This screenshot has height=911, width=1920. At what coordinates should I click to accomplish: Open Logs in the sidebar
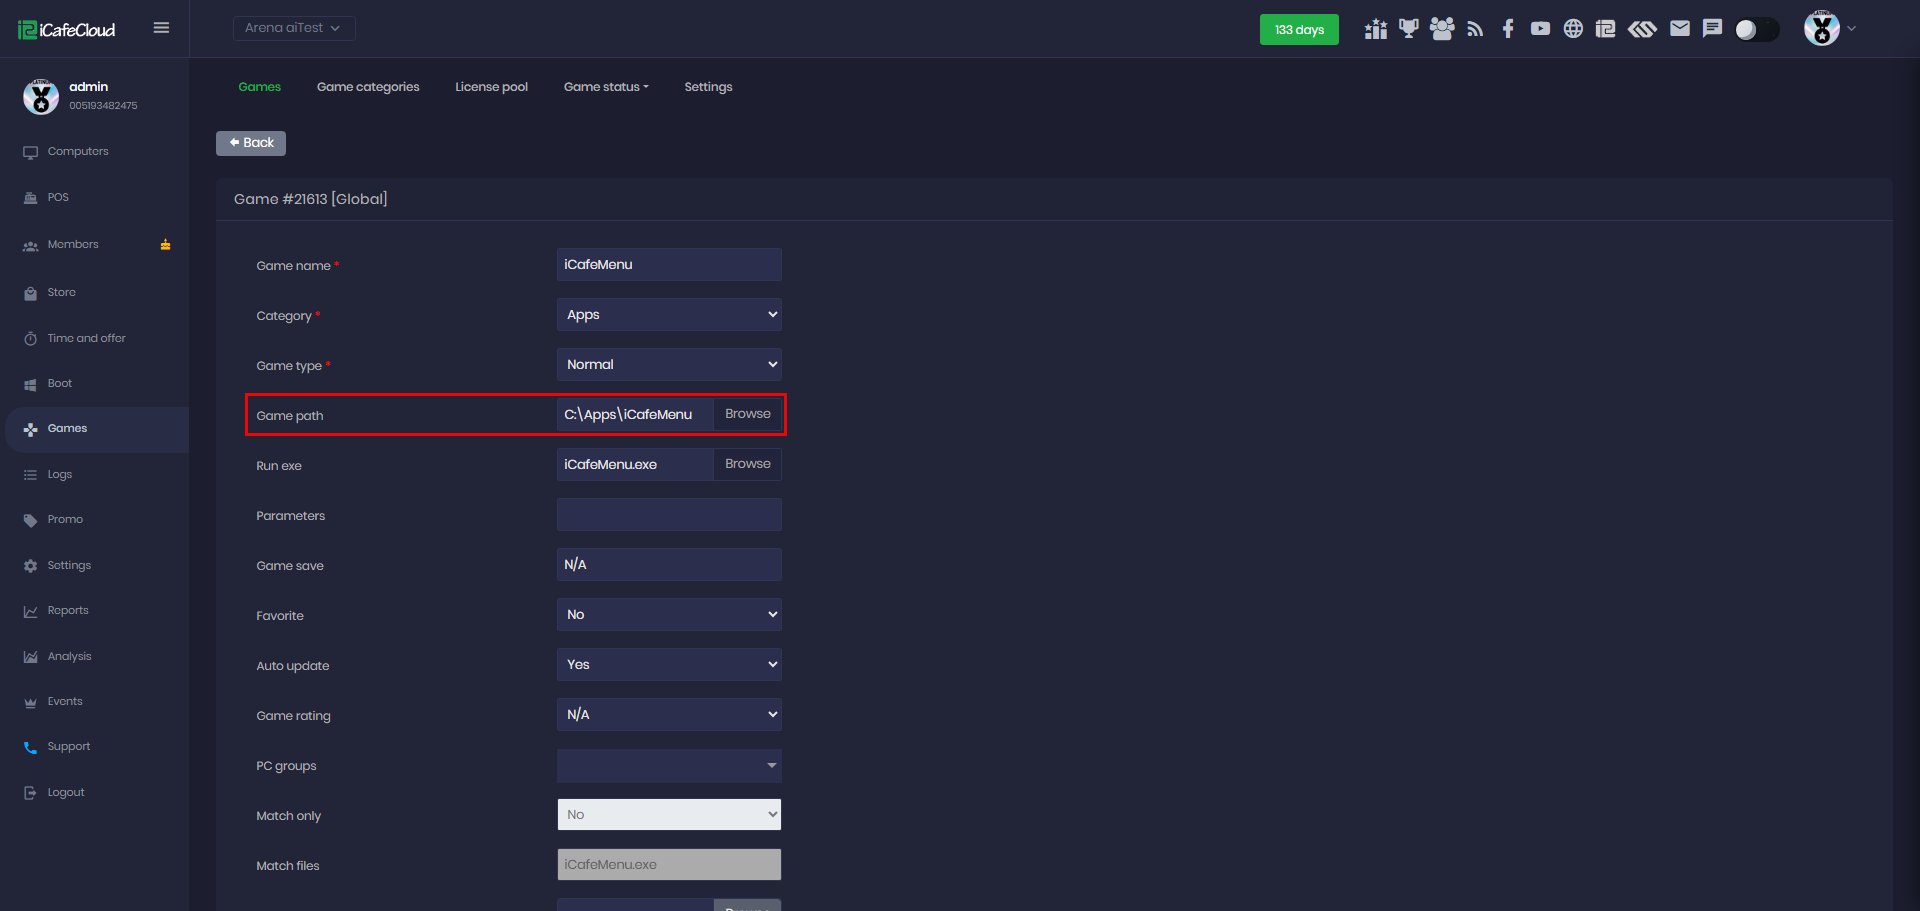(59, 475)
